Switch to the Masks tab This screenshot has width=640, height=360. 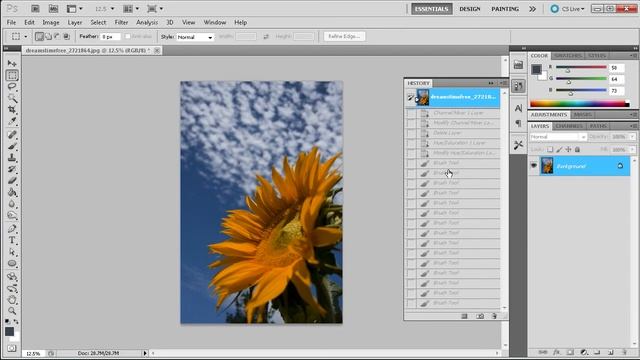(x=583, y=115)
